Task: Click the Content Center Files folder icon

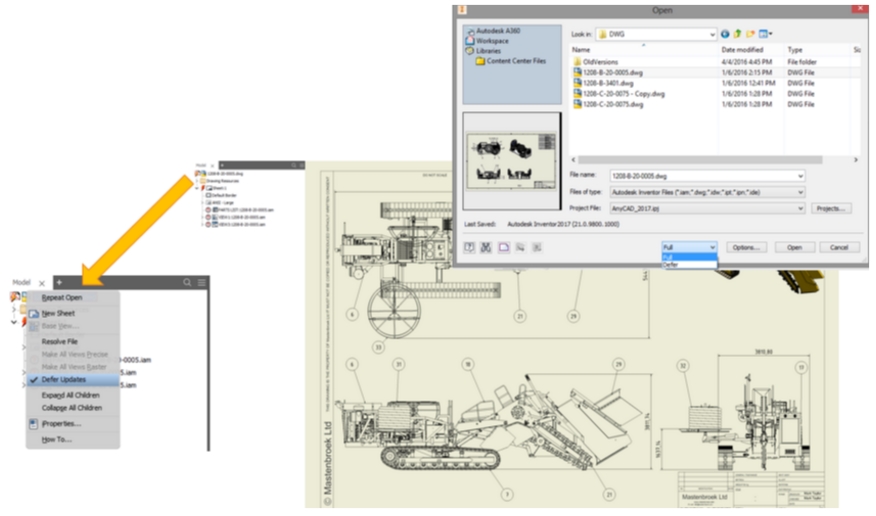Action: [480, 61]
